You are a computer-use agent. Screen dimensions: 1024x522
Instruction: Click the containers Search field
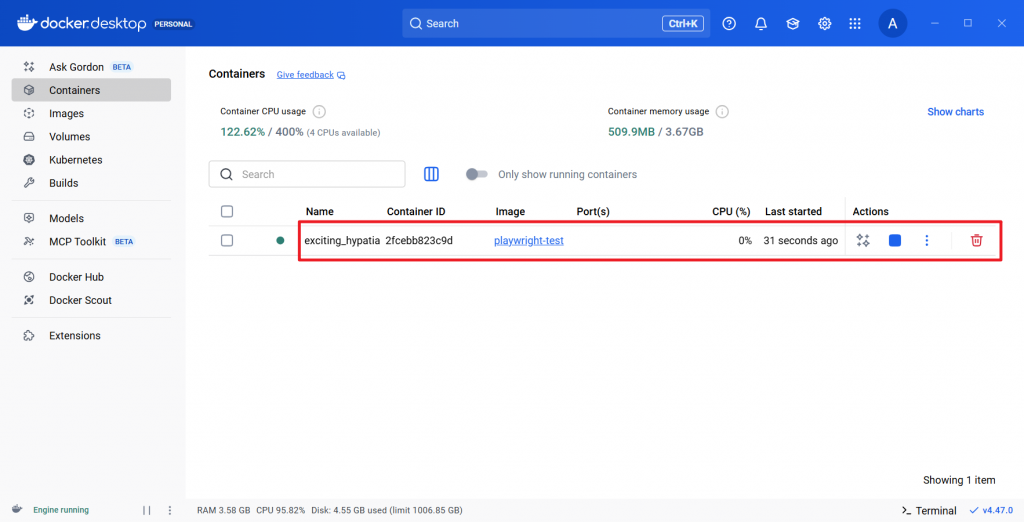(307, 174)
